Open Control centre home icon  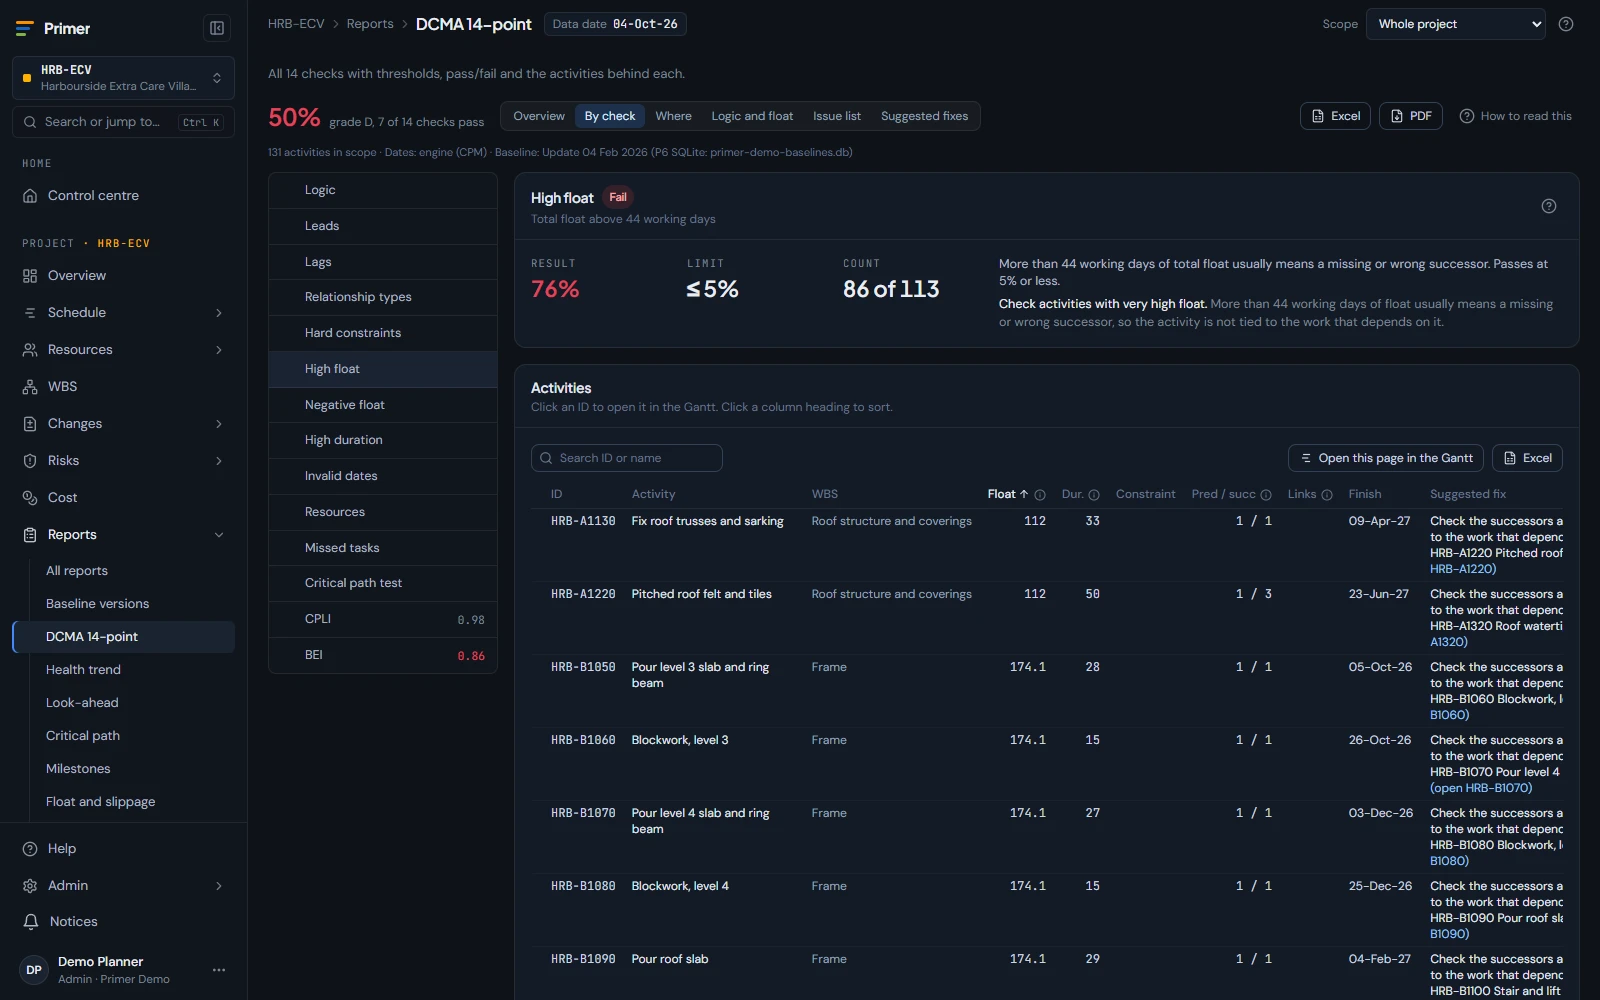point(30,196)
